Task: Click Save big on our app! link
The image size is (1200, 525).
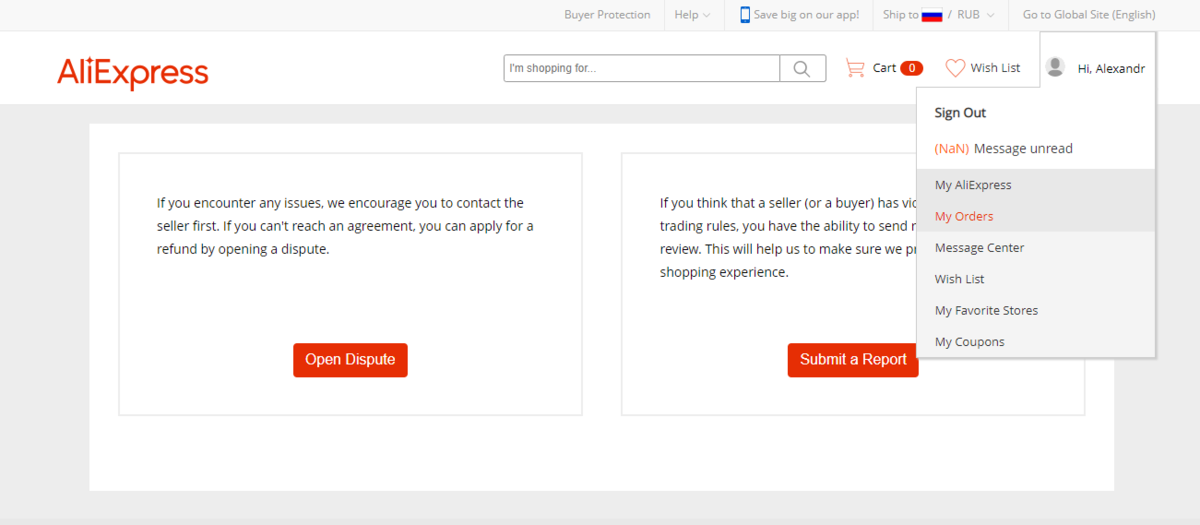Action: pyautogui.click(x=806, y=15)
